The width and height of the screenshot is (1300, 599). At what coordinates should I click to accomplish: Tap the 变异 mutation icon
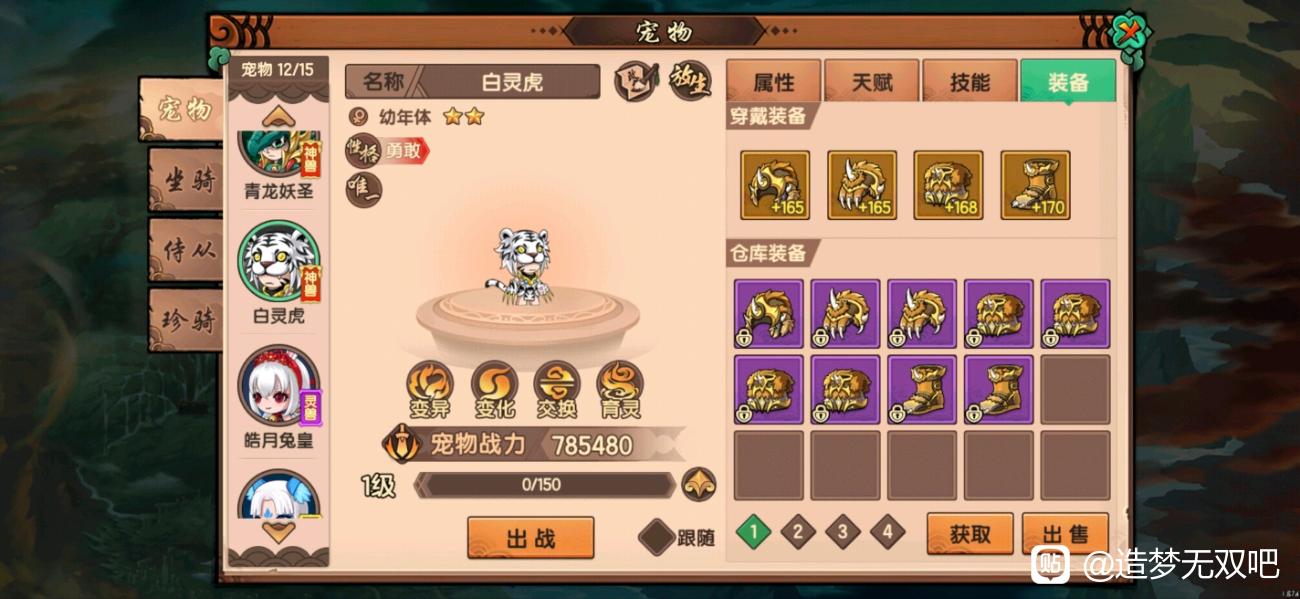(x=430, y=389)
